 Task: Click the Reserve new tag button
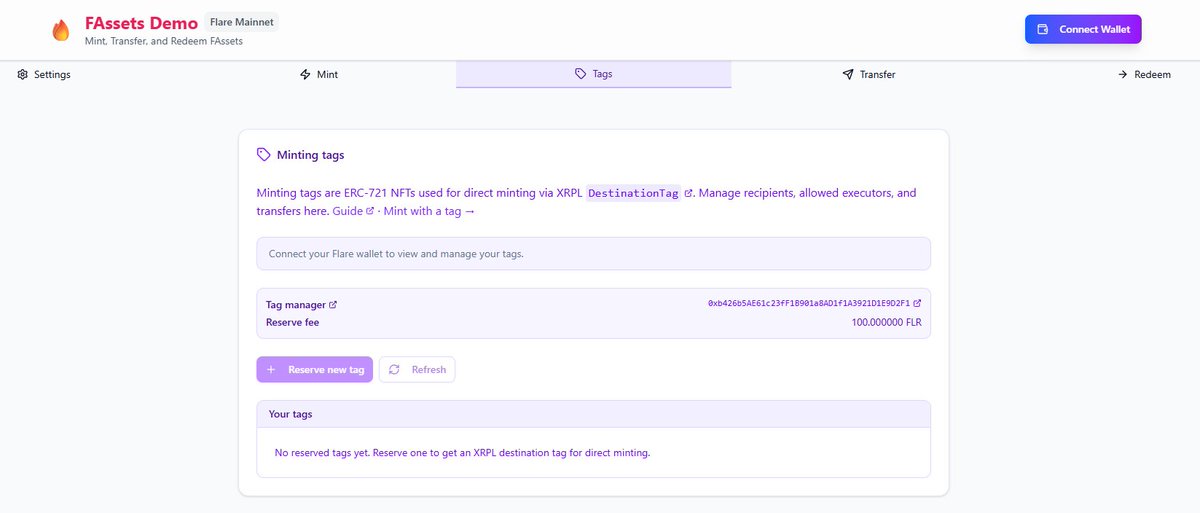click(x=315, y=369)
